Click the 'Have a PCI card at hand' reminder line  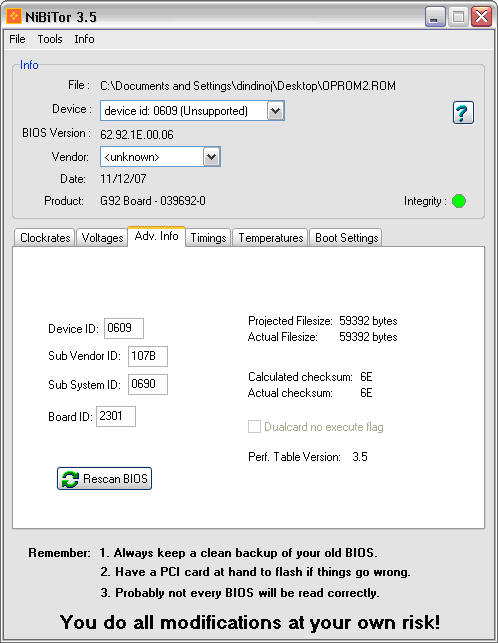point(255,572)
